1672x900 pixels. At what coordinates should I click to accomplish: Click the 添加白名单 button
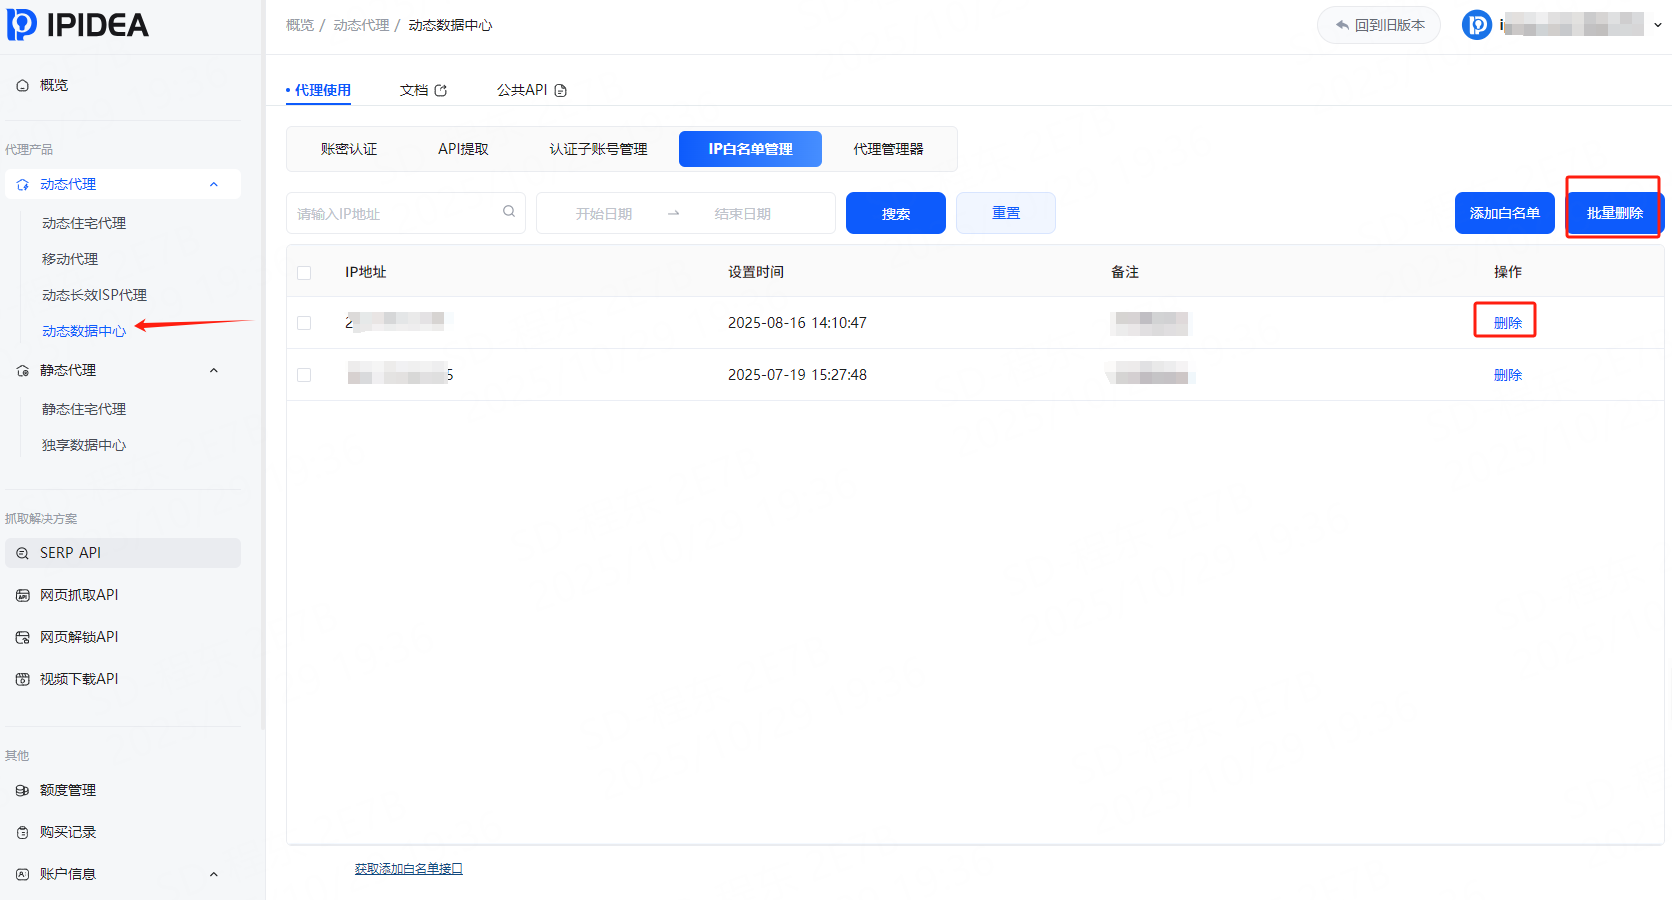tap(1504, 213)
